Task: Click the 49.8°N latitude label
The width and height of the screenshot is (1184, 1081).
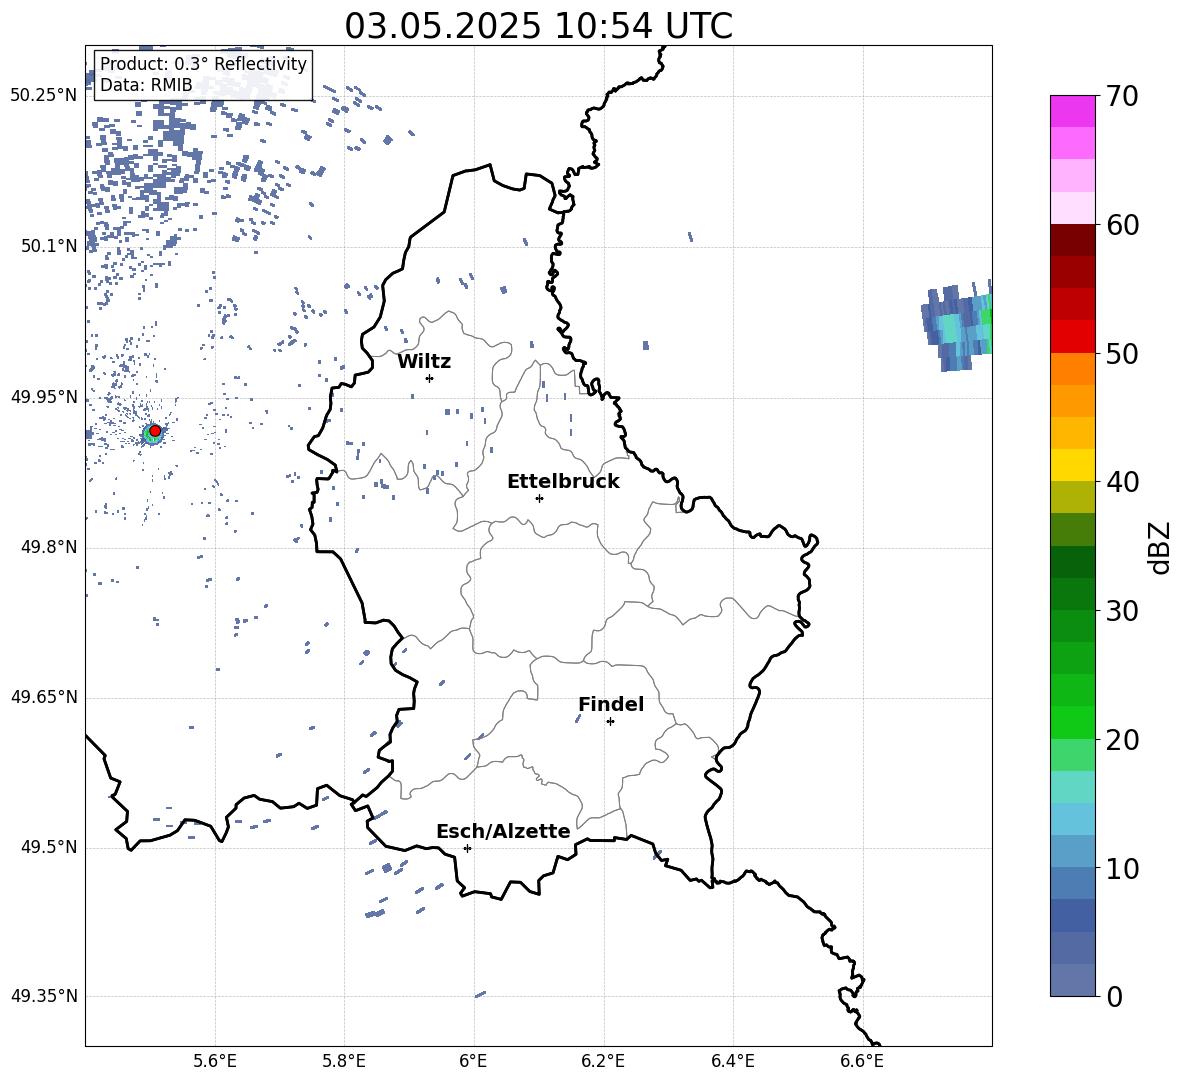Action: [x=49, y=547]
